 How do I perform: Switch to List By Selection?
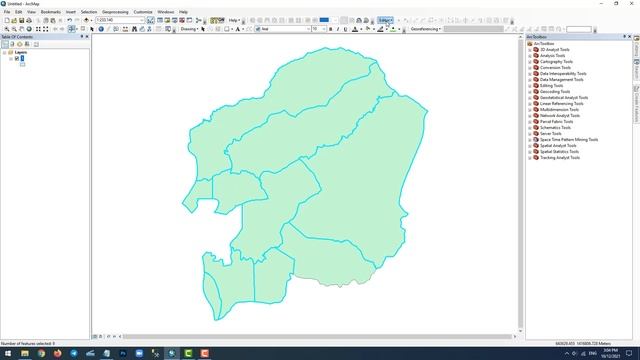click(x=27, y=44)
